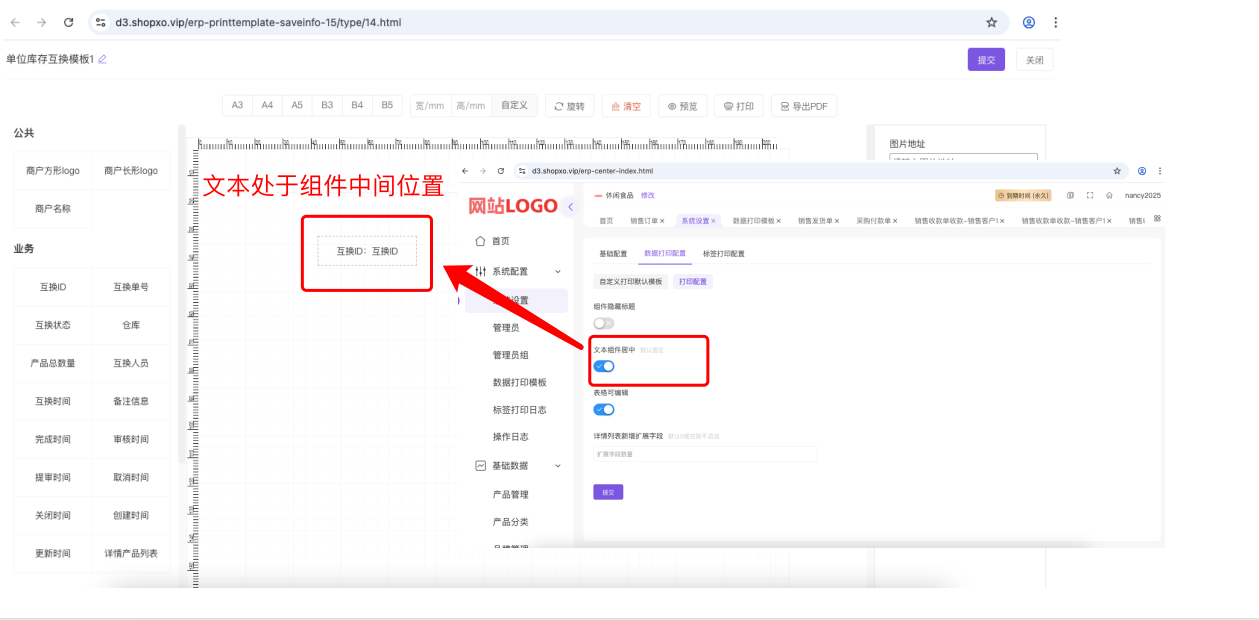
Task: Click the purple 提交 button at top right
Action: pyautogui.click(x=986, y=59)
